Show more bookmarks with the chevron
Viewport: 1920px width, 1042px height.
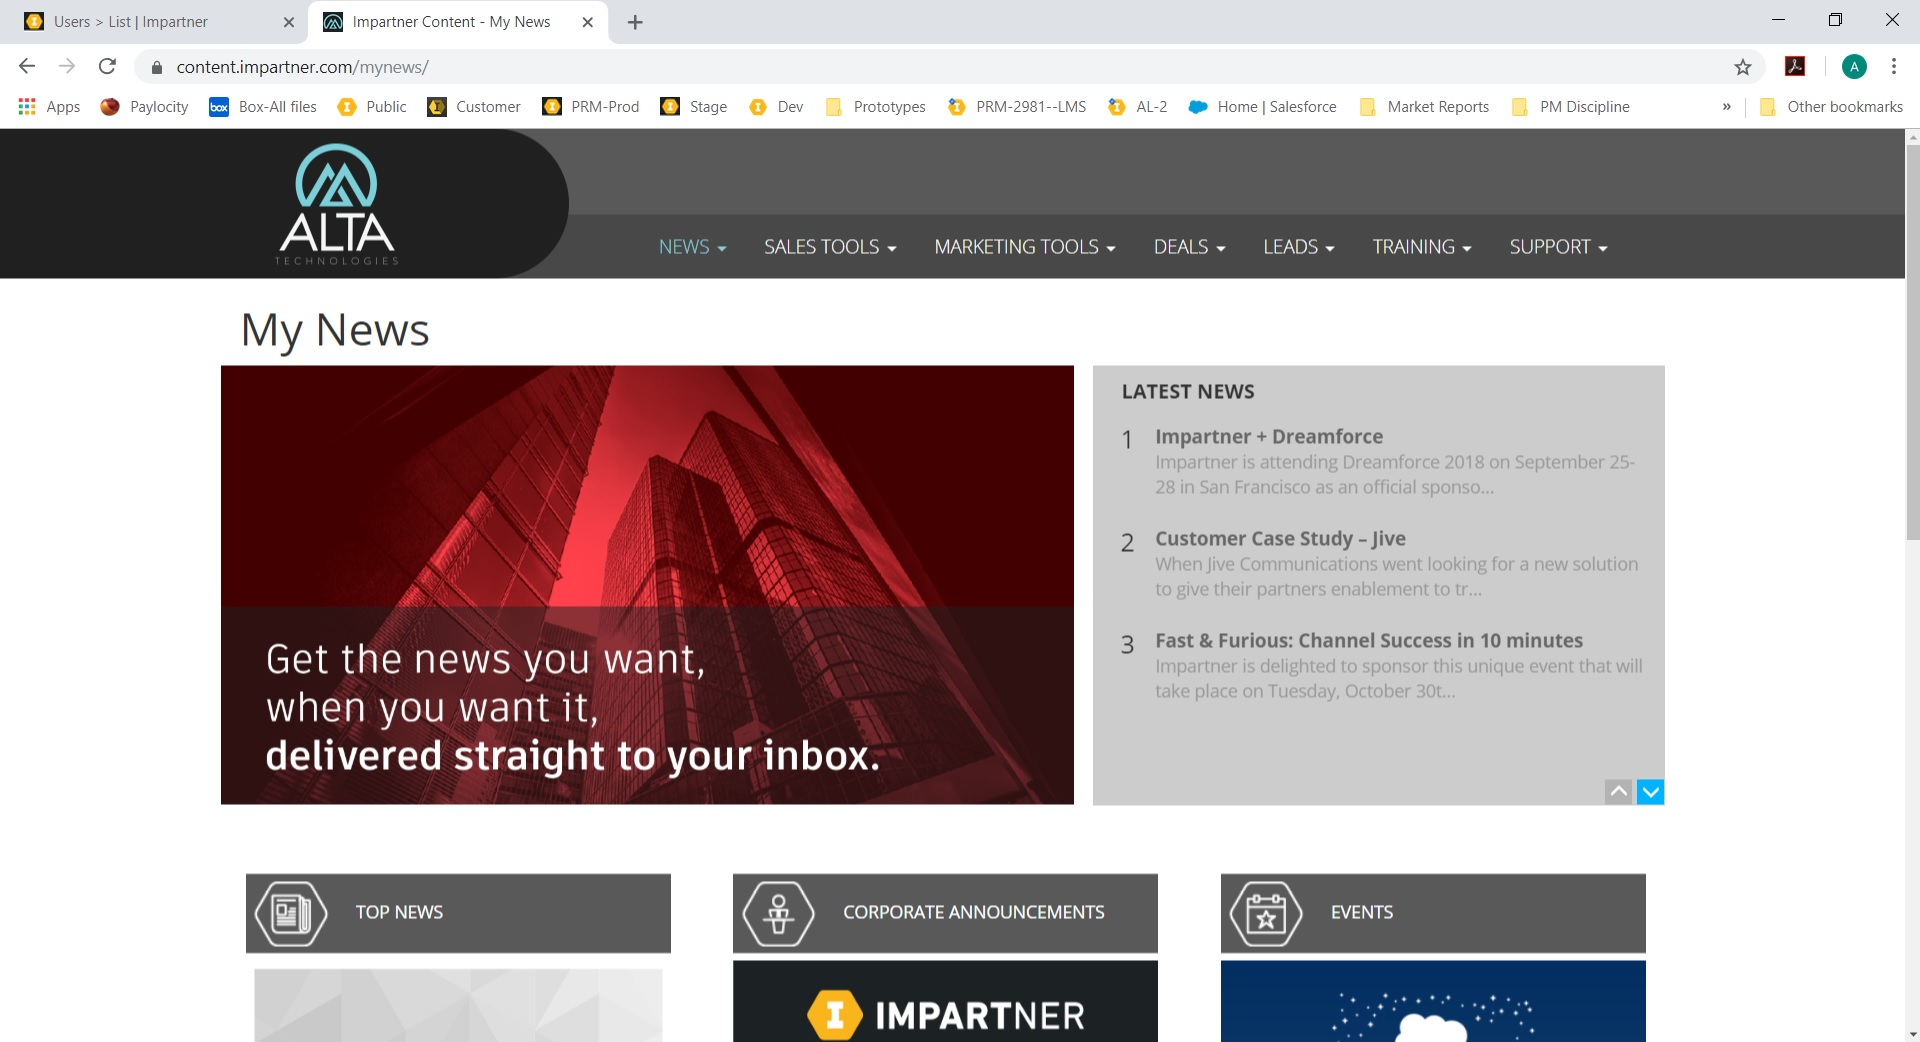[1726, 107]
